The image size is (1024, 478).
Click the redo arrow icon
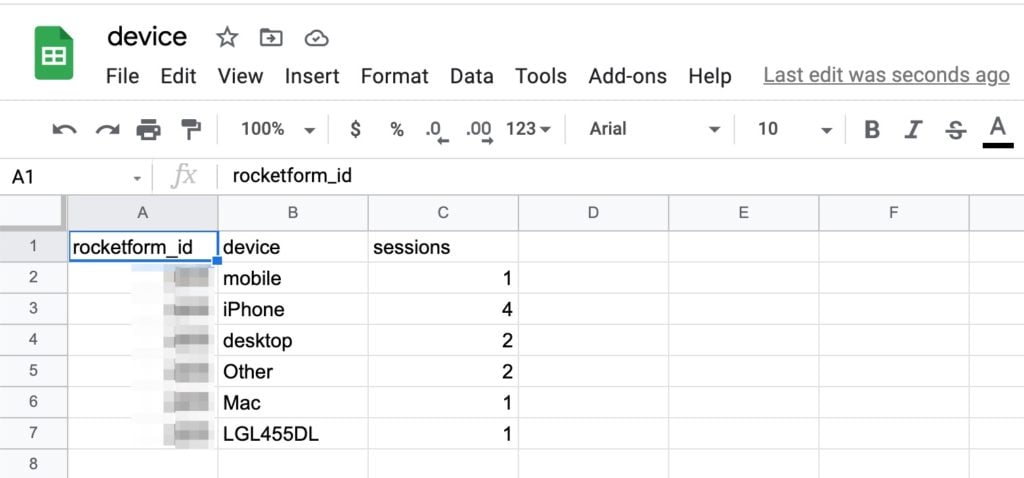click(x=107, y=129)
